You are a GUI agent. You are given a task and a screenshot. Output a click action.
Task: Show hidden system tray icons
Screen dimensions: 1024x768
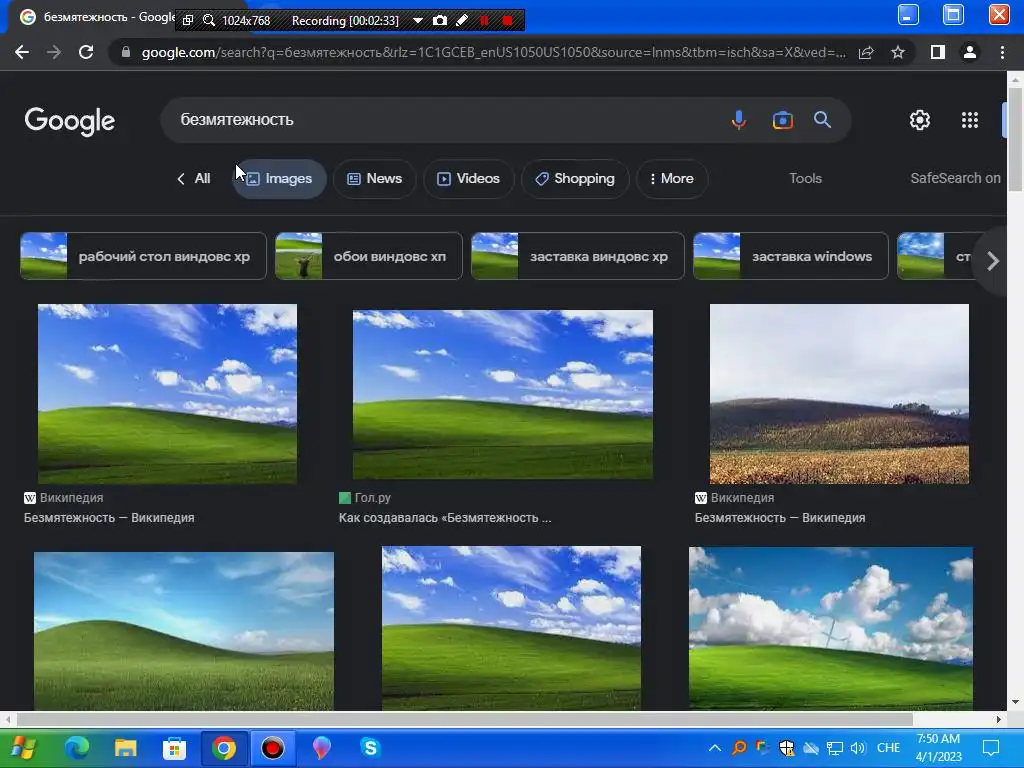(x=714, y=748)
